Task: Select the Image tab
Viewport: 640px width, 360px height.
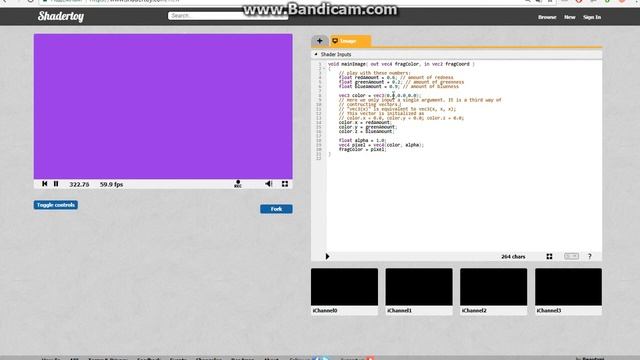Action: coord(351,41)
